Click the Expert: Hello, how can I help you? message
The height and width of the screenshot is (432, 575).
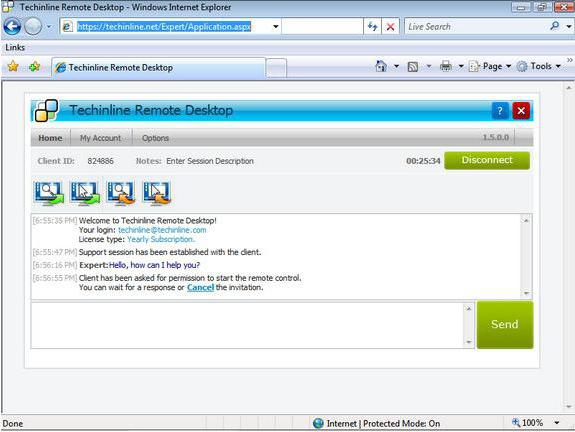click(139, 265)
